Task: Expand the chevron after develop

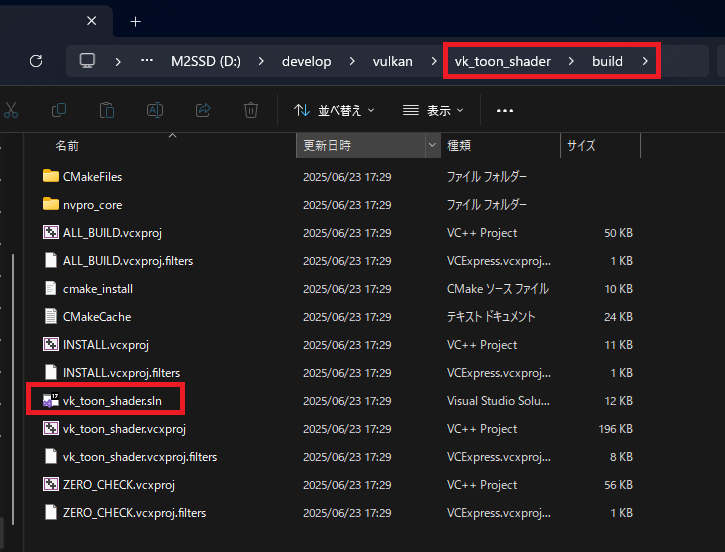Action: click(352, 61)
